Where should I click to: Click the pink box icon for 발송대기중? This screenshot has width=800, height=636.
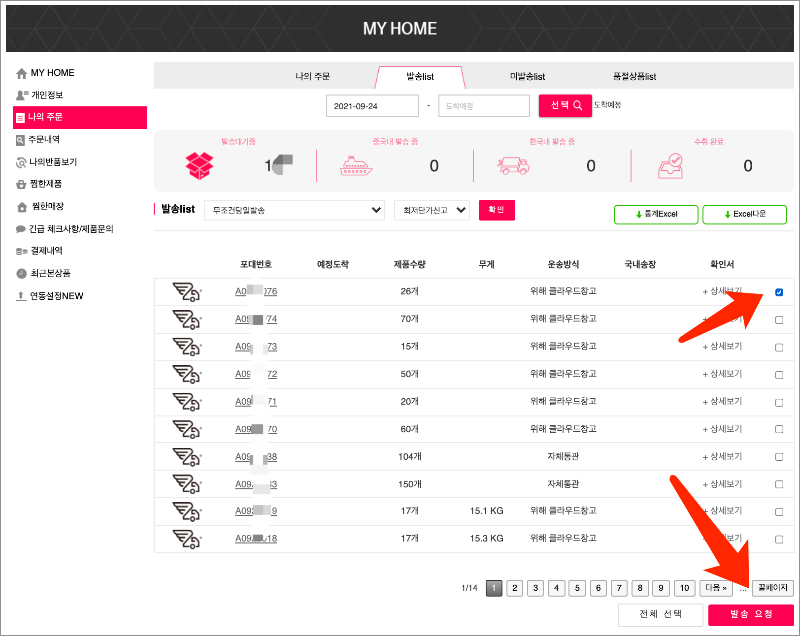pyautogui.click(x=200, y=165)
